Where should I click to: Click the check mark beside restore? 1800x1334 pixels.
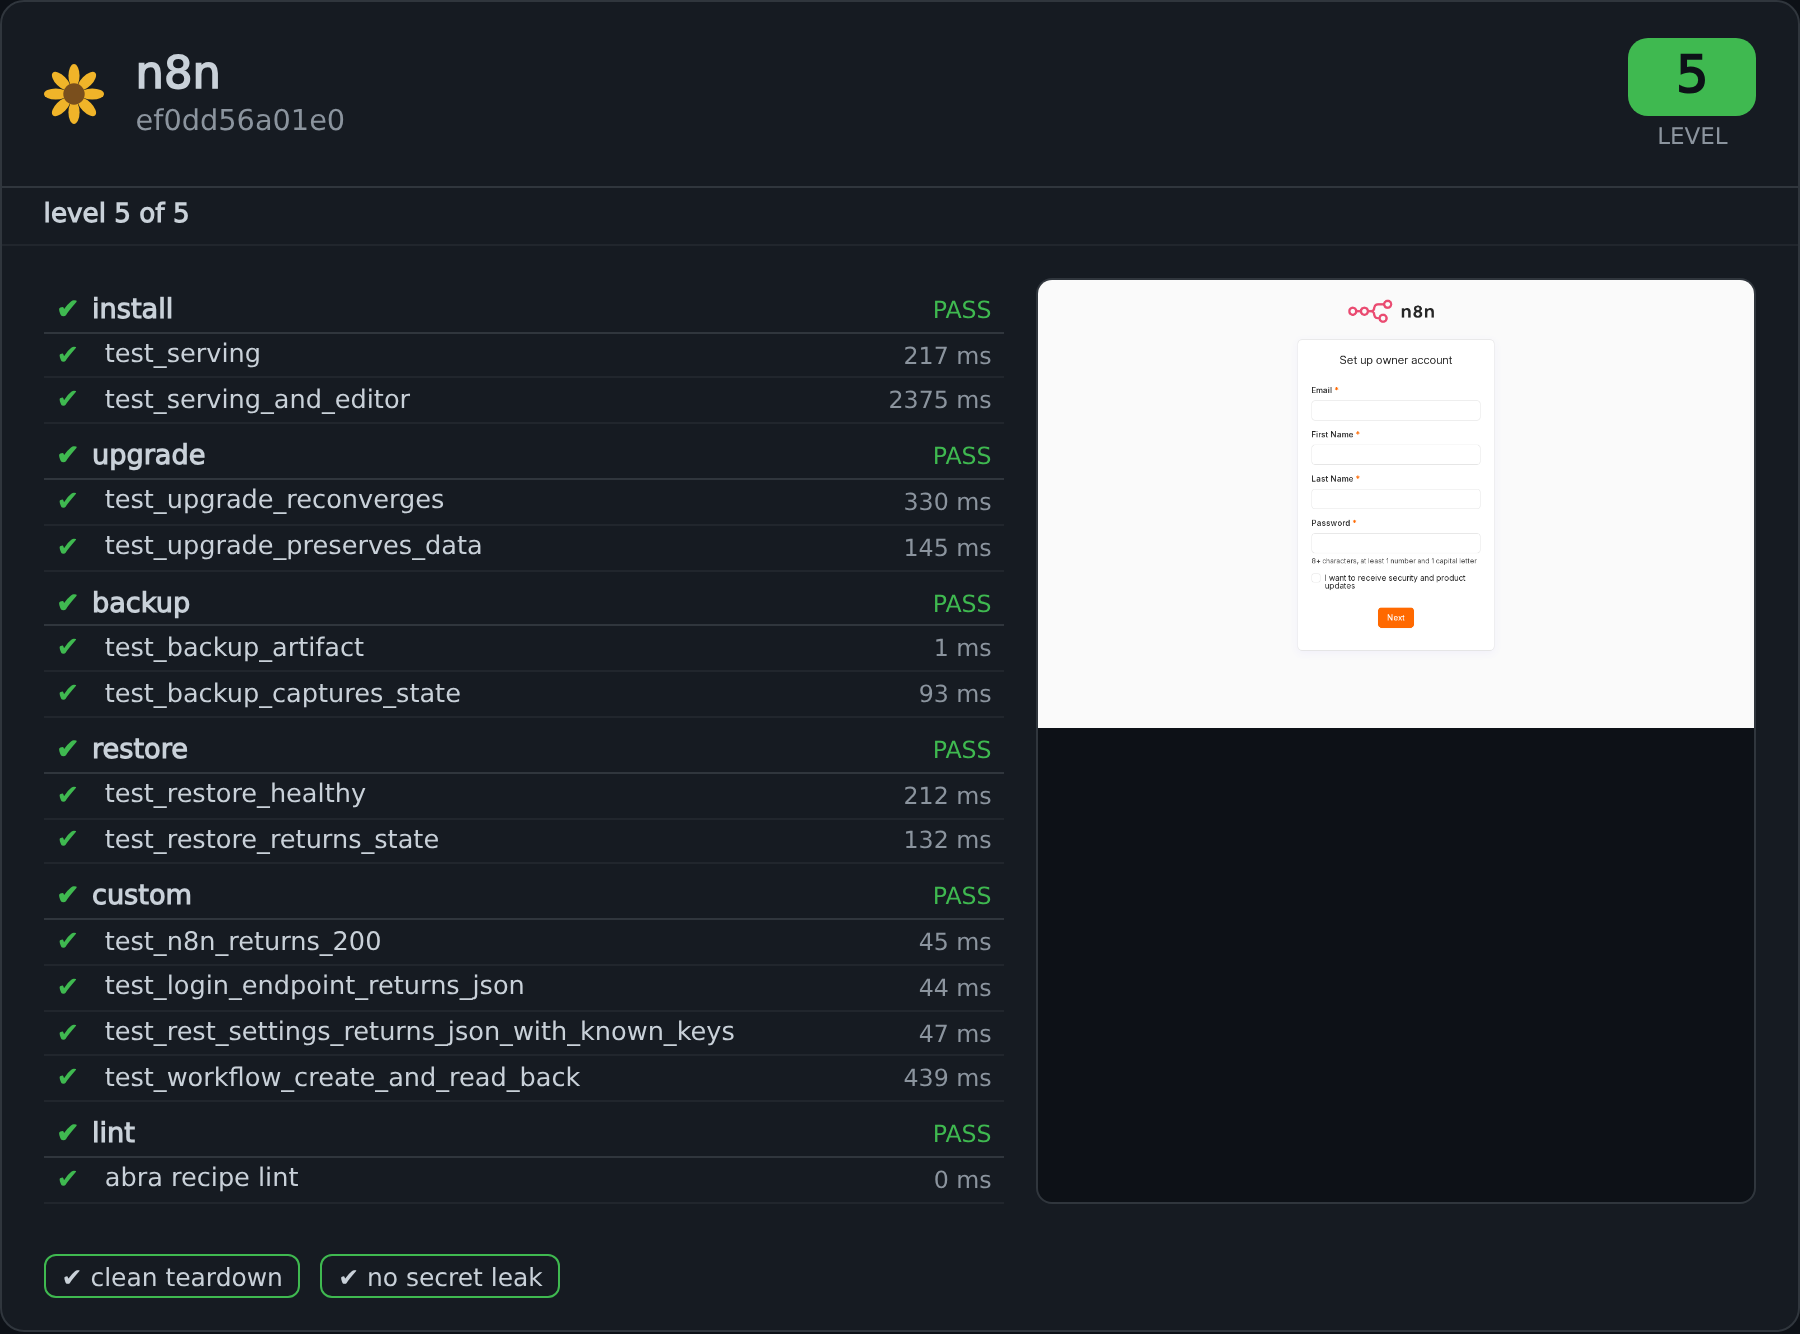67,749
